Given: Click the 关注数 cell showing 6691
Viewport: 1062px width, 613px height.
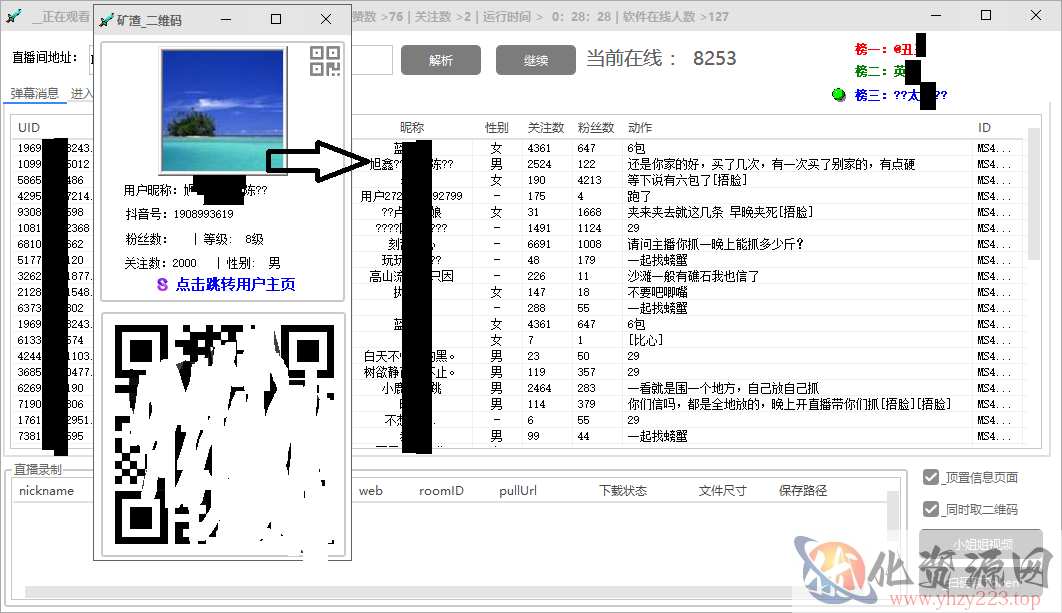Looking at the screenshot, I should tap(539, 245).
